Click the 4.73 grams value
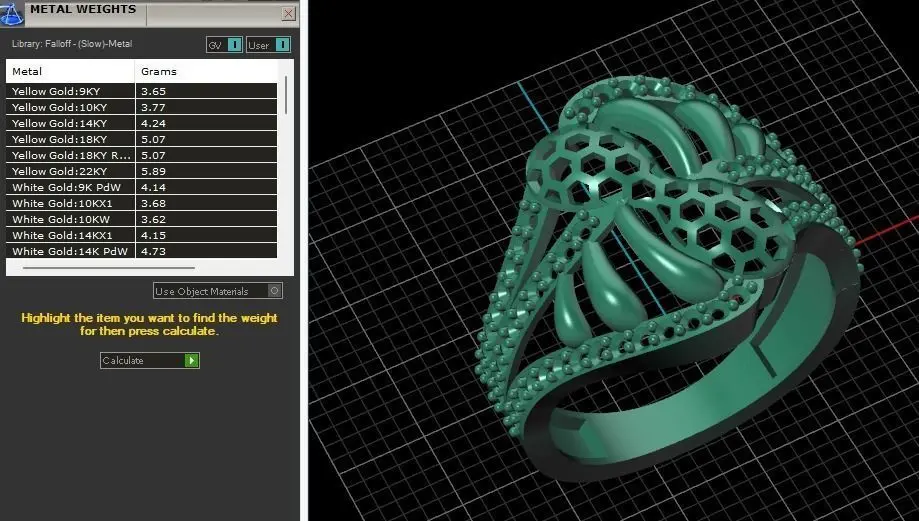The image size is (919, 521). (x=154, y=251)
